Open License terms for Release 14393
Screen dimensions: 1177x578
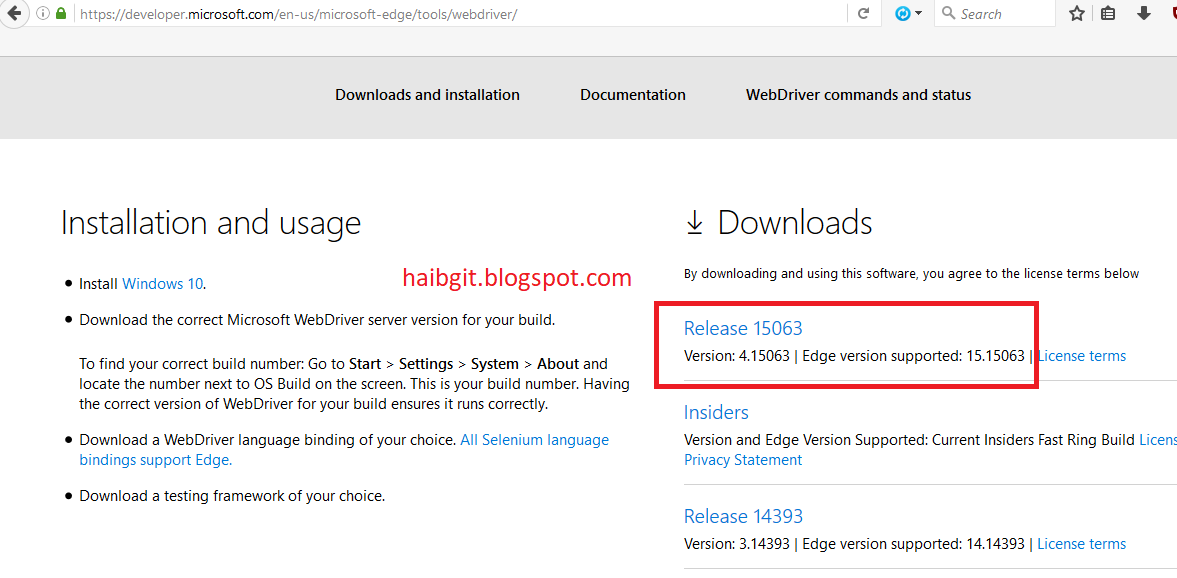[x=1081, y=543]
